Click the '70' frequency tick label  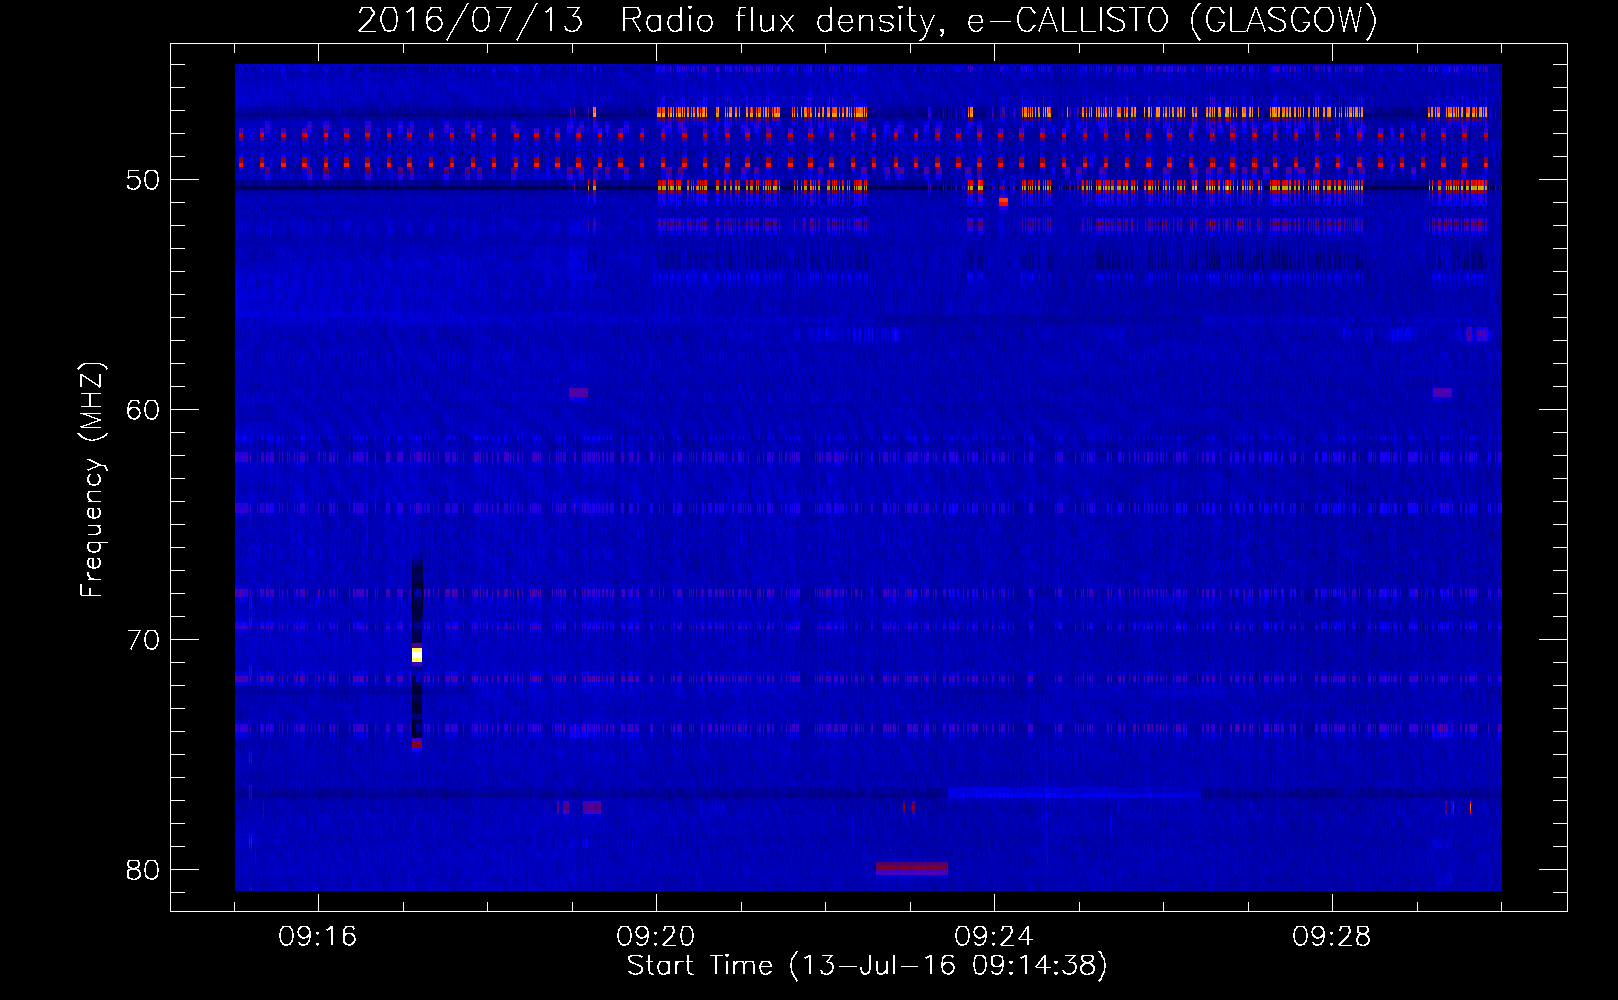pyautogui.click(x=143, y=640)
